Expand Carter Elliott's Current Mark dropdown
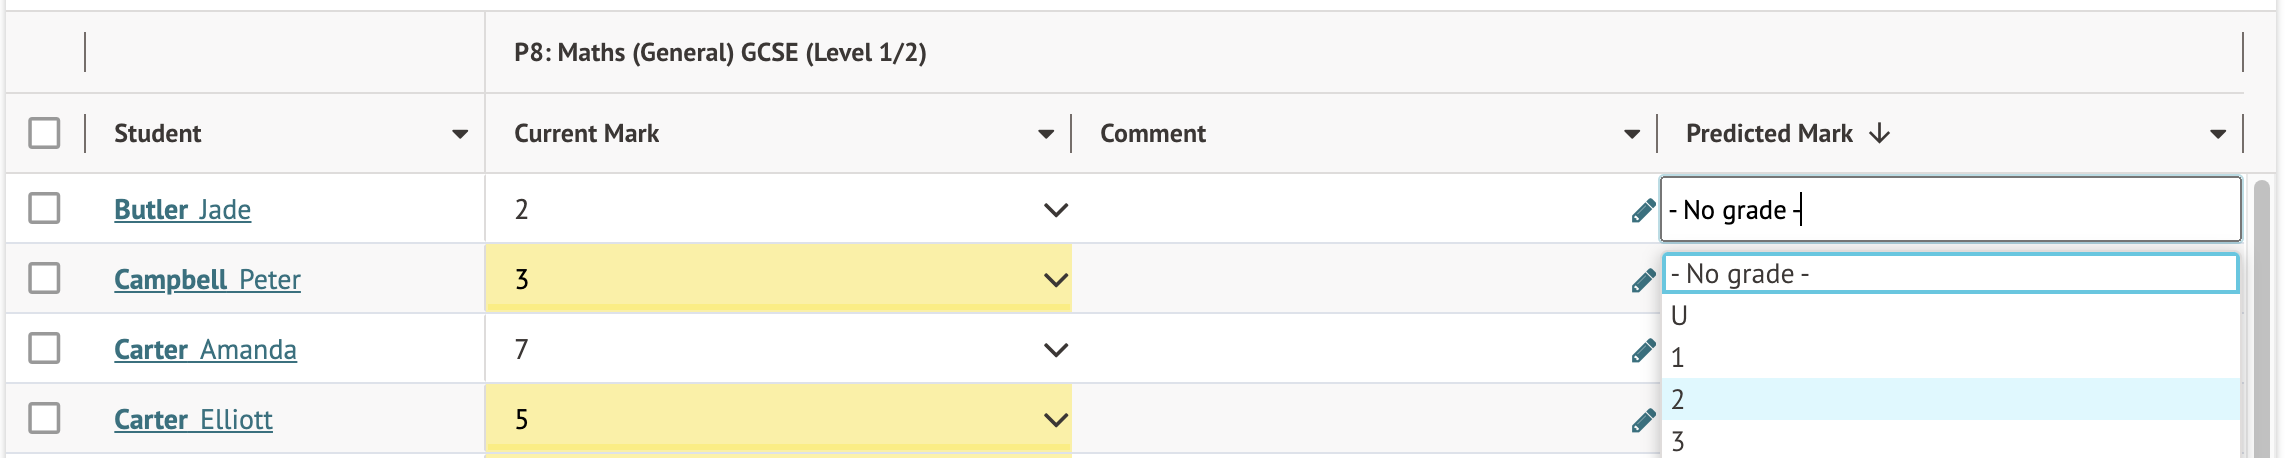The width and height of the screenshot is (2292, 458). [x=1056, y=420]
